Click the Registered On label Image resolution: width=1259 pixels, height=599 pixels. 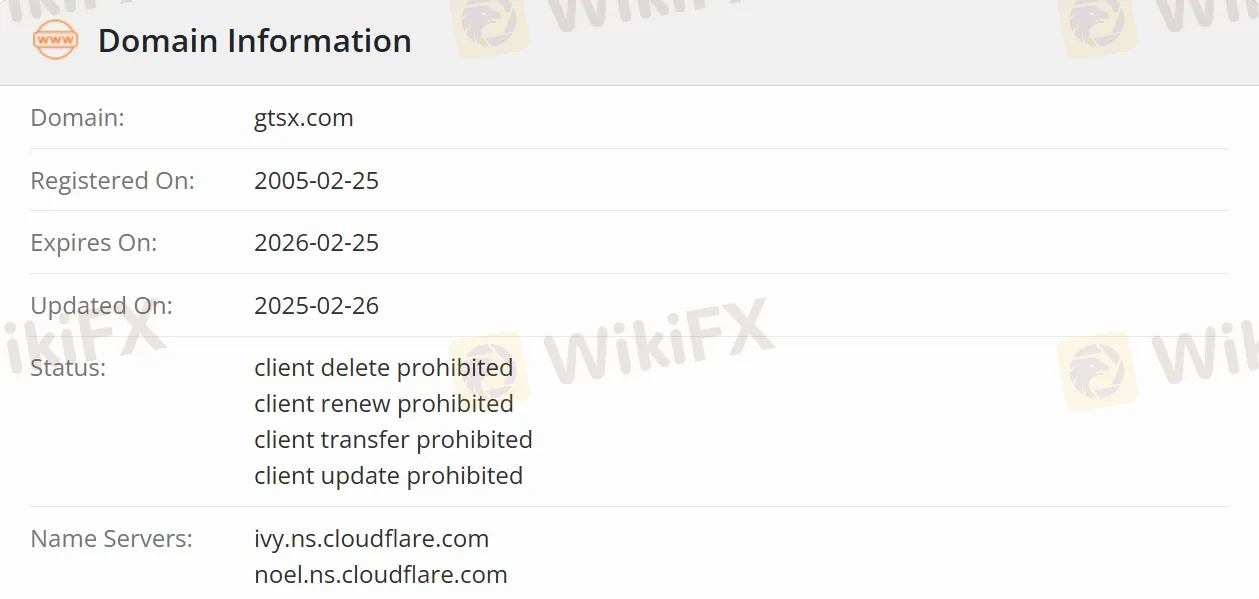click(113, 181)
